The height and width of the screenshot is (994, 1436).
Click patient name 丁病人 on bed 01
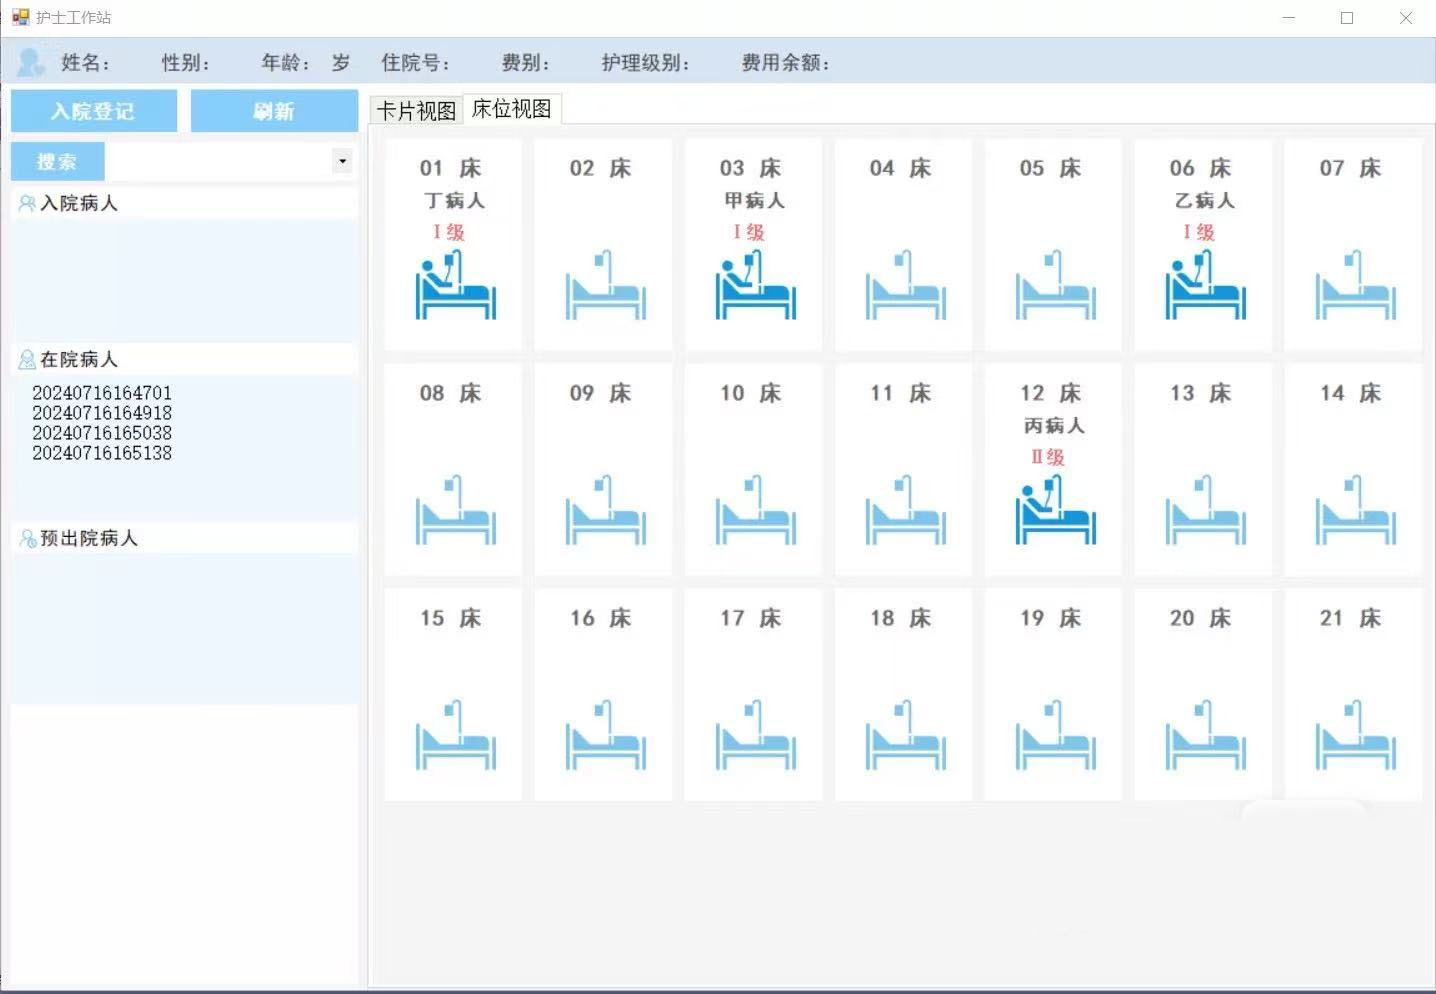(x=454, y=201)
